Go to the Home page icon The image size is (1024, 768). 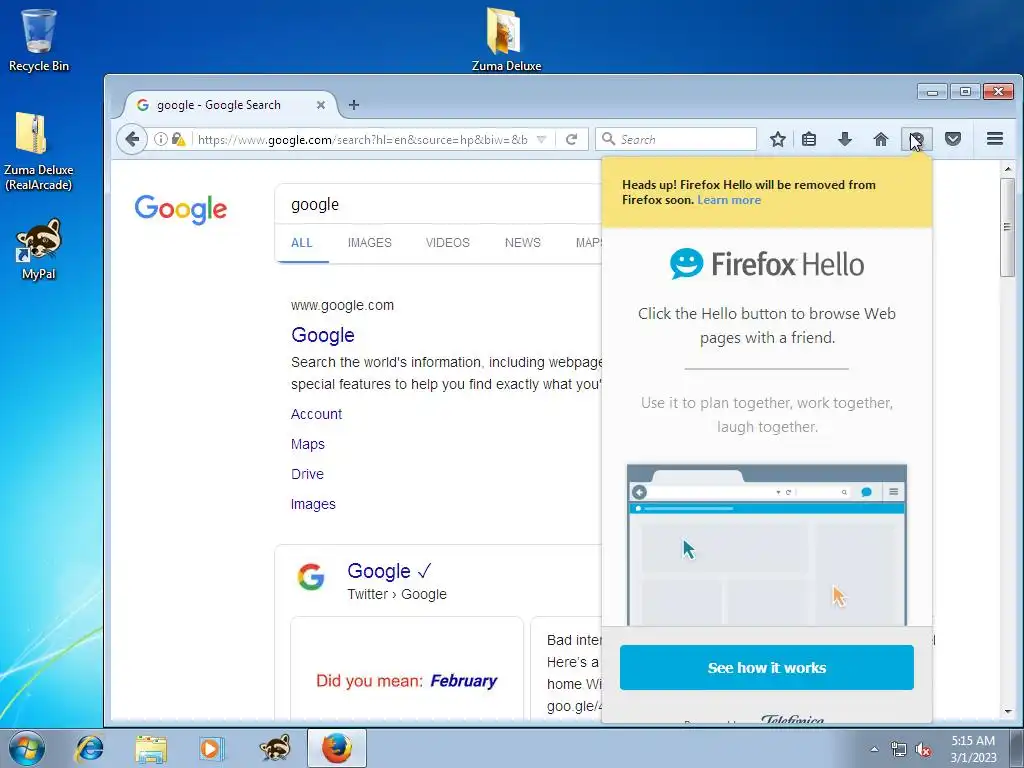point(881,139)
